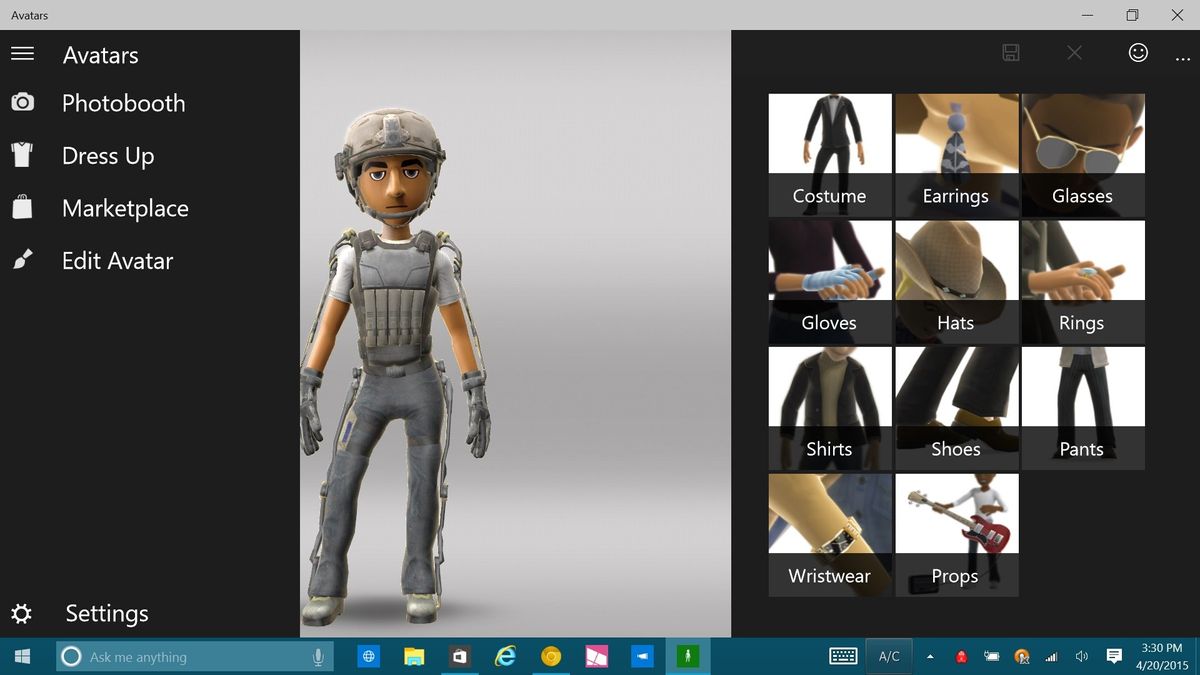This screenshot has height=675, width=1200.
Task: Open the Action Center notifications icon
Action: pyautogui.click(x=1113, y=656)
